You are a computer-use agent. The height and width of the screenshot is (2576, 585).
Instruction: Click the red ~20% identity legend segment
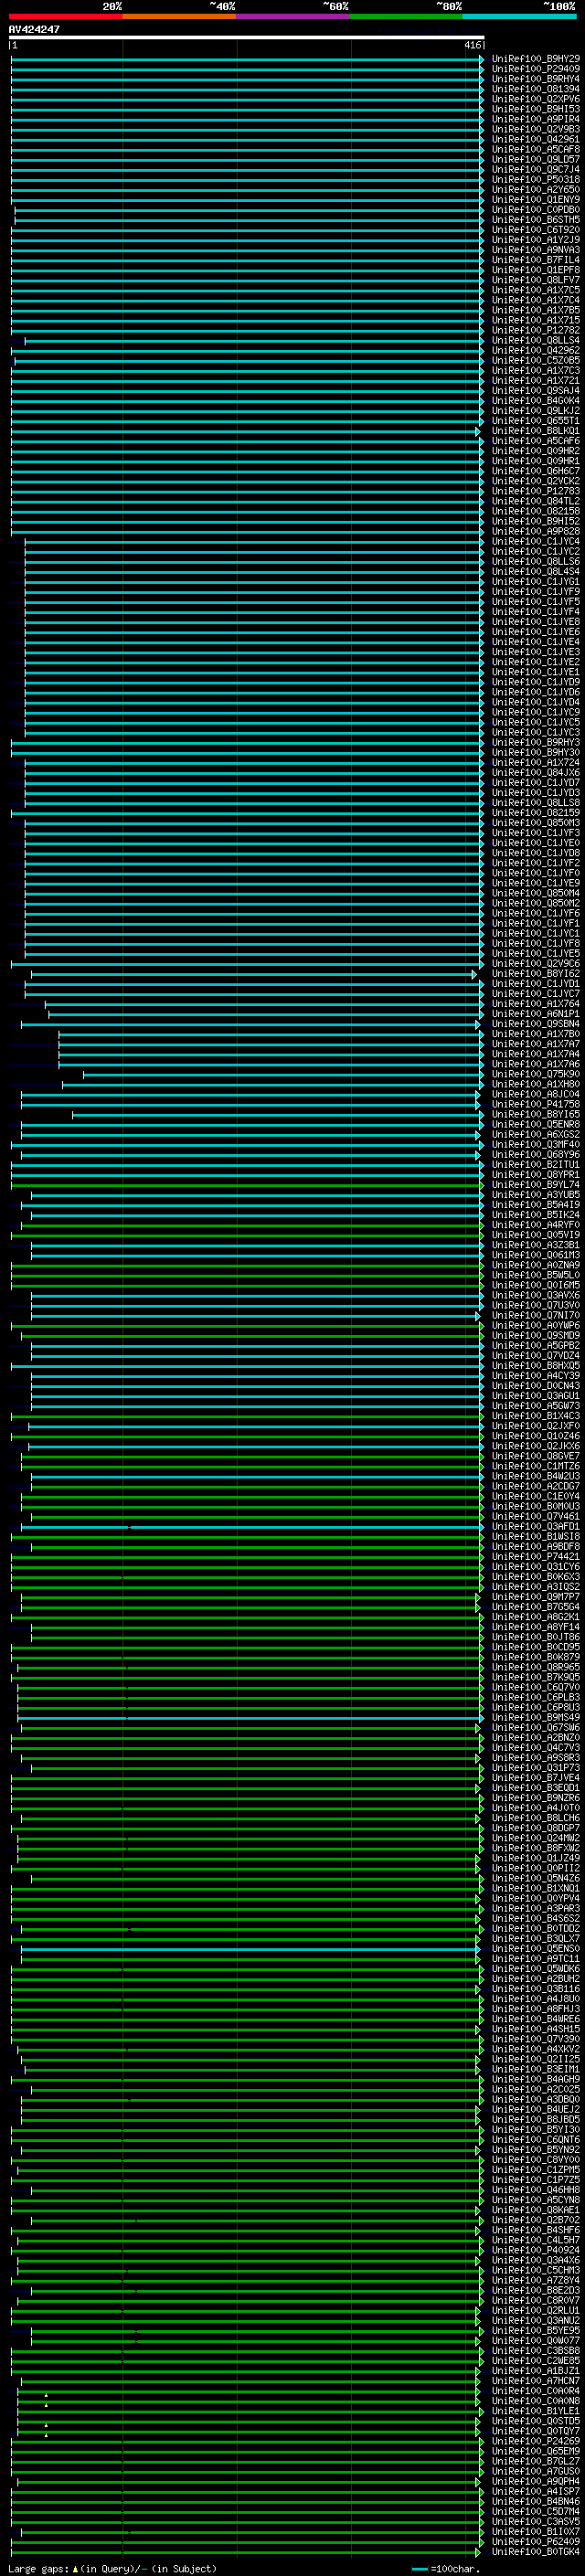[x=66, y=16]
